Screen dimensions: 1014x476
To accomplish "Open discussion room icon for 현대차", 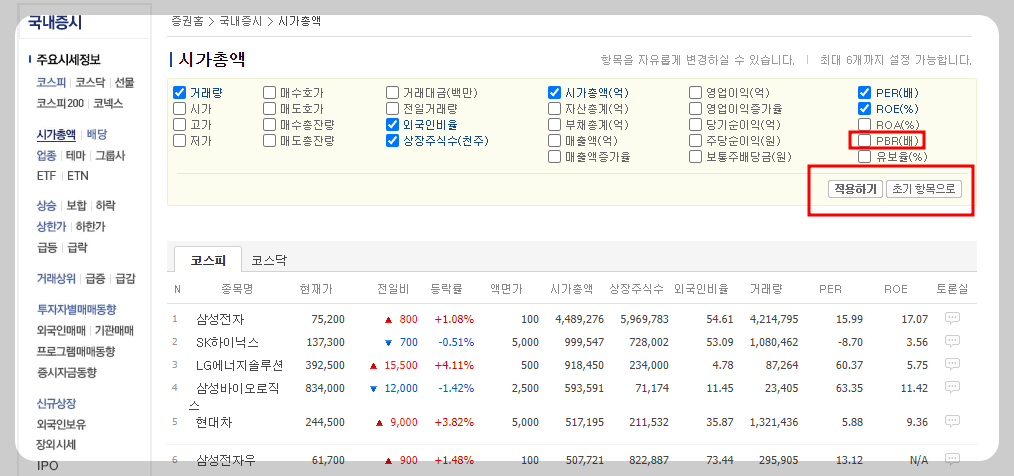I will pyautogui.click(x=952, y=421).
